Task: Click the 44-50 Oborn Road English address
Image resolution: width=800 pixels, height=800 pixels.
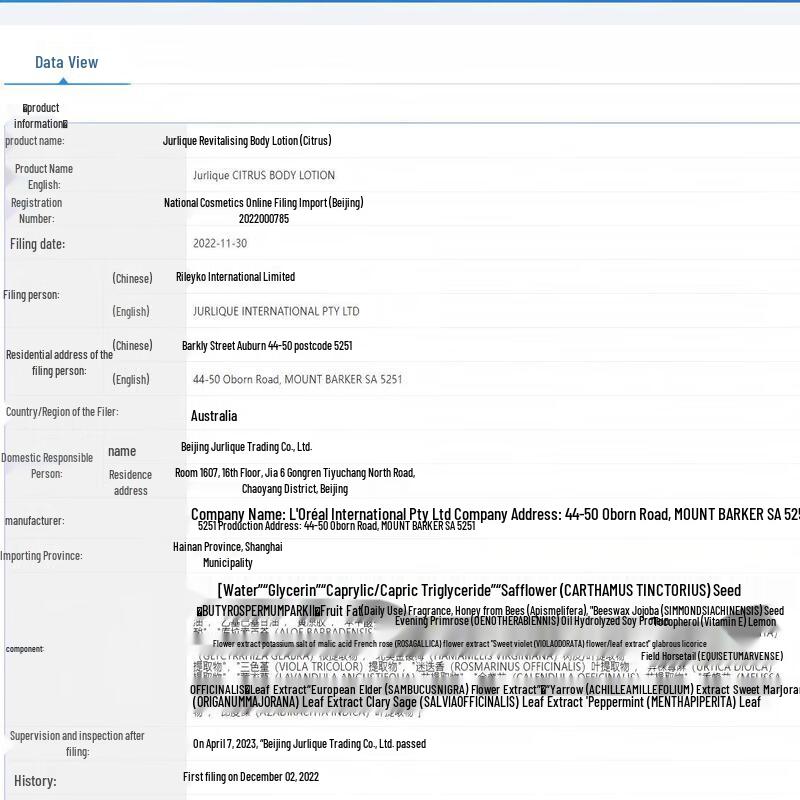Action: [x=297, y=379]
